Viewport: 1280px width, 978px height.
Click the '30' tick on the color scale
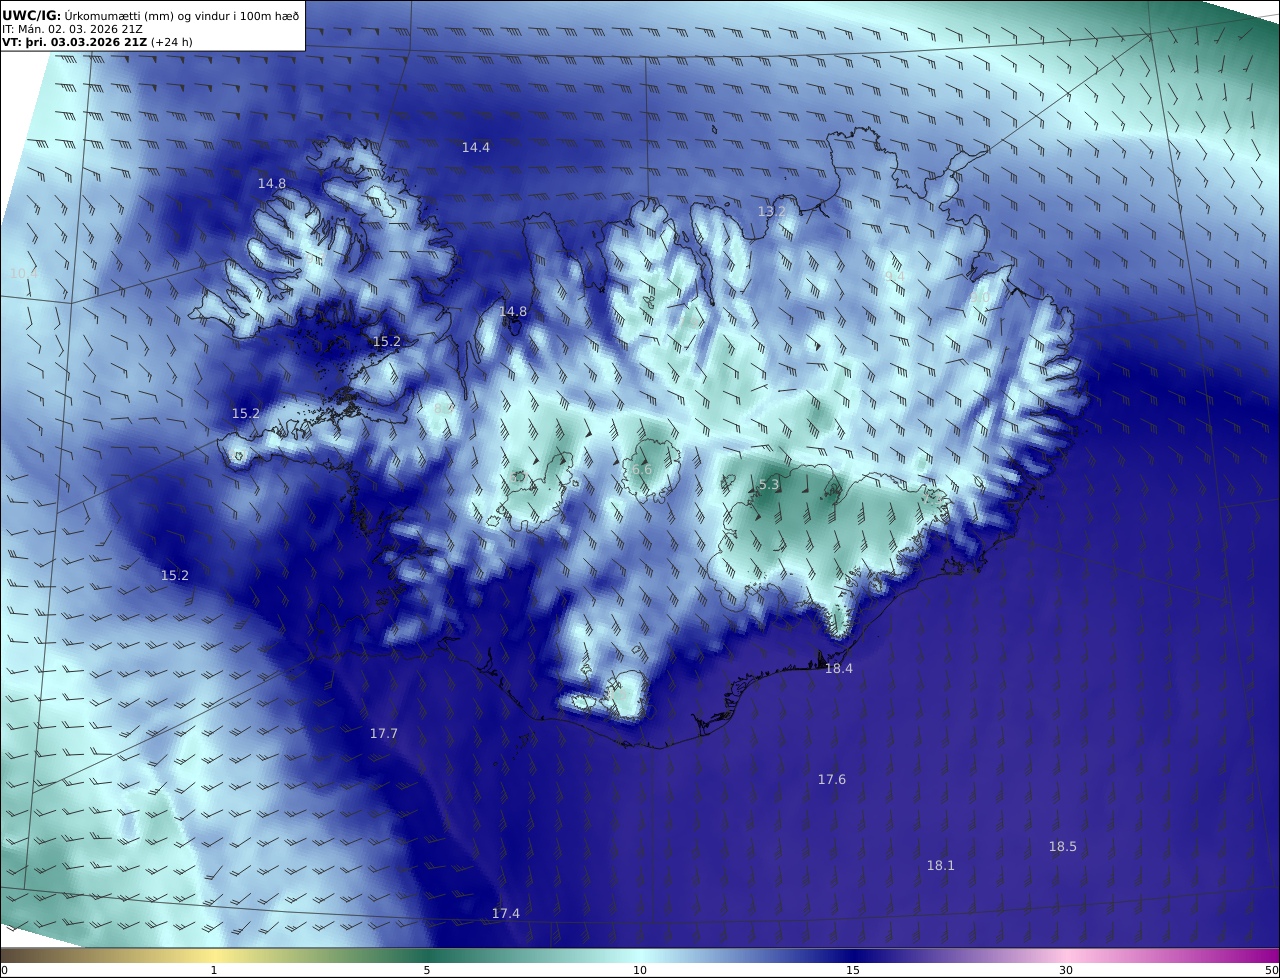point(1066,970)
